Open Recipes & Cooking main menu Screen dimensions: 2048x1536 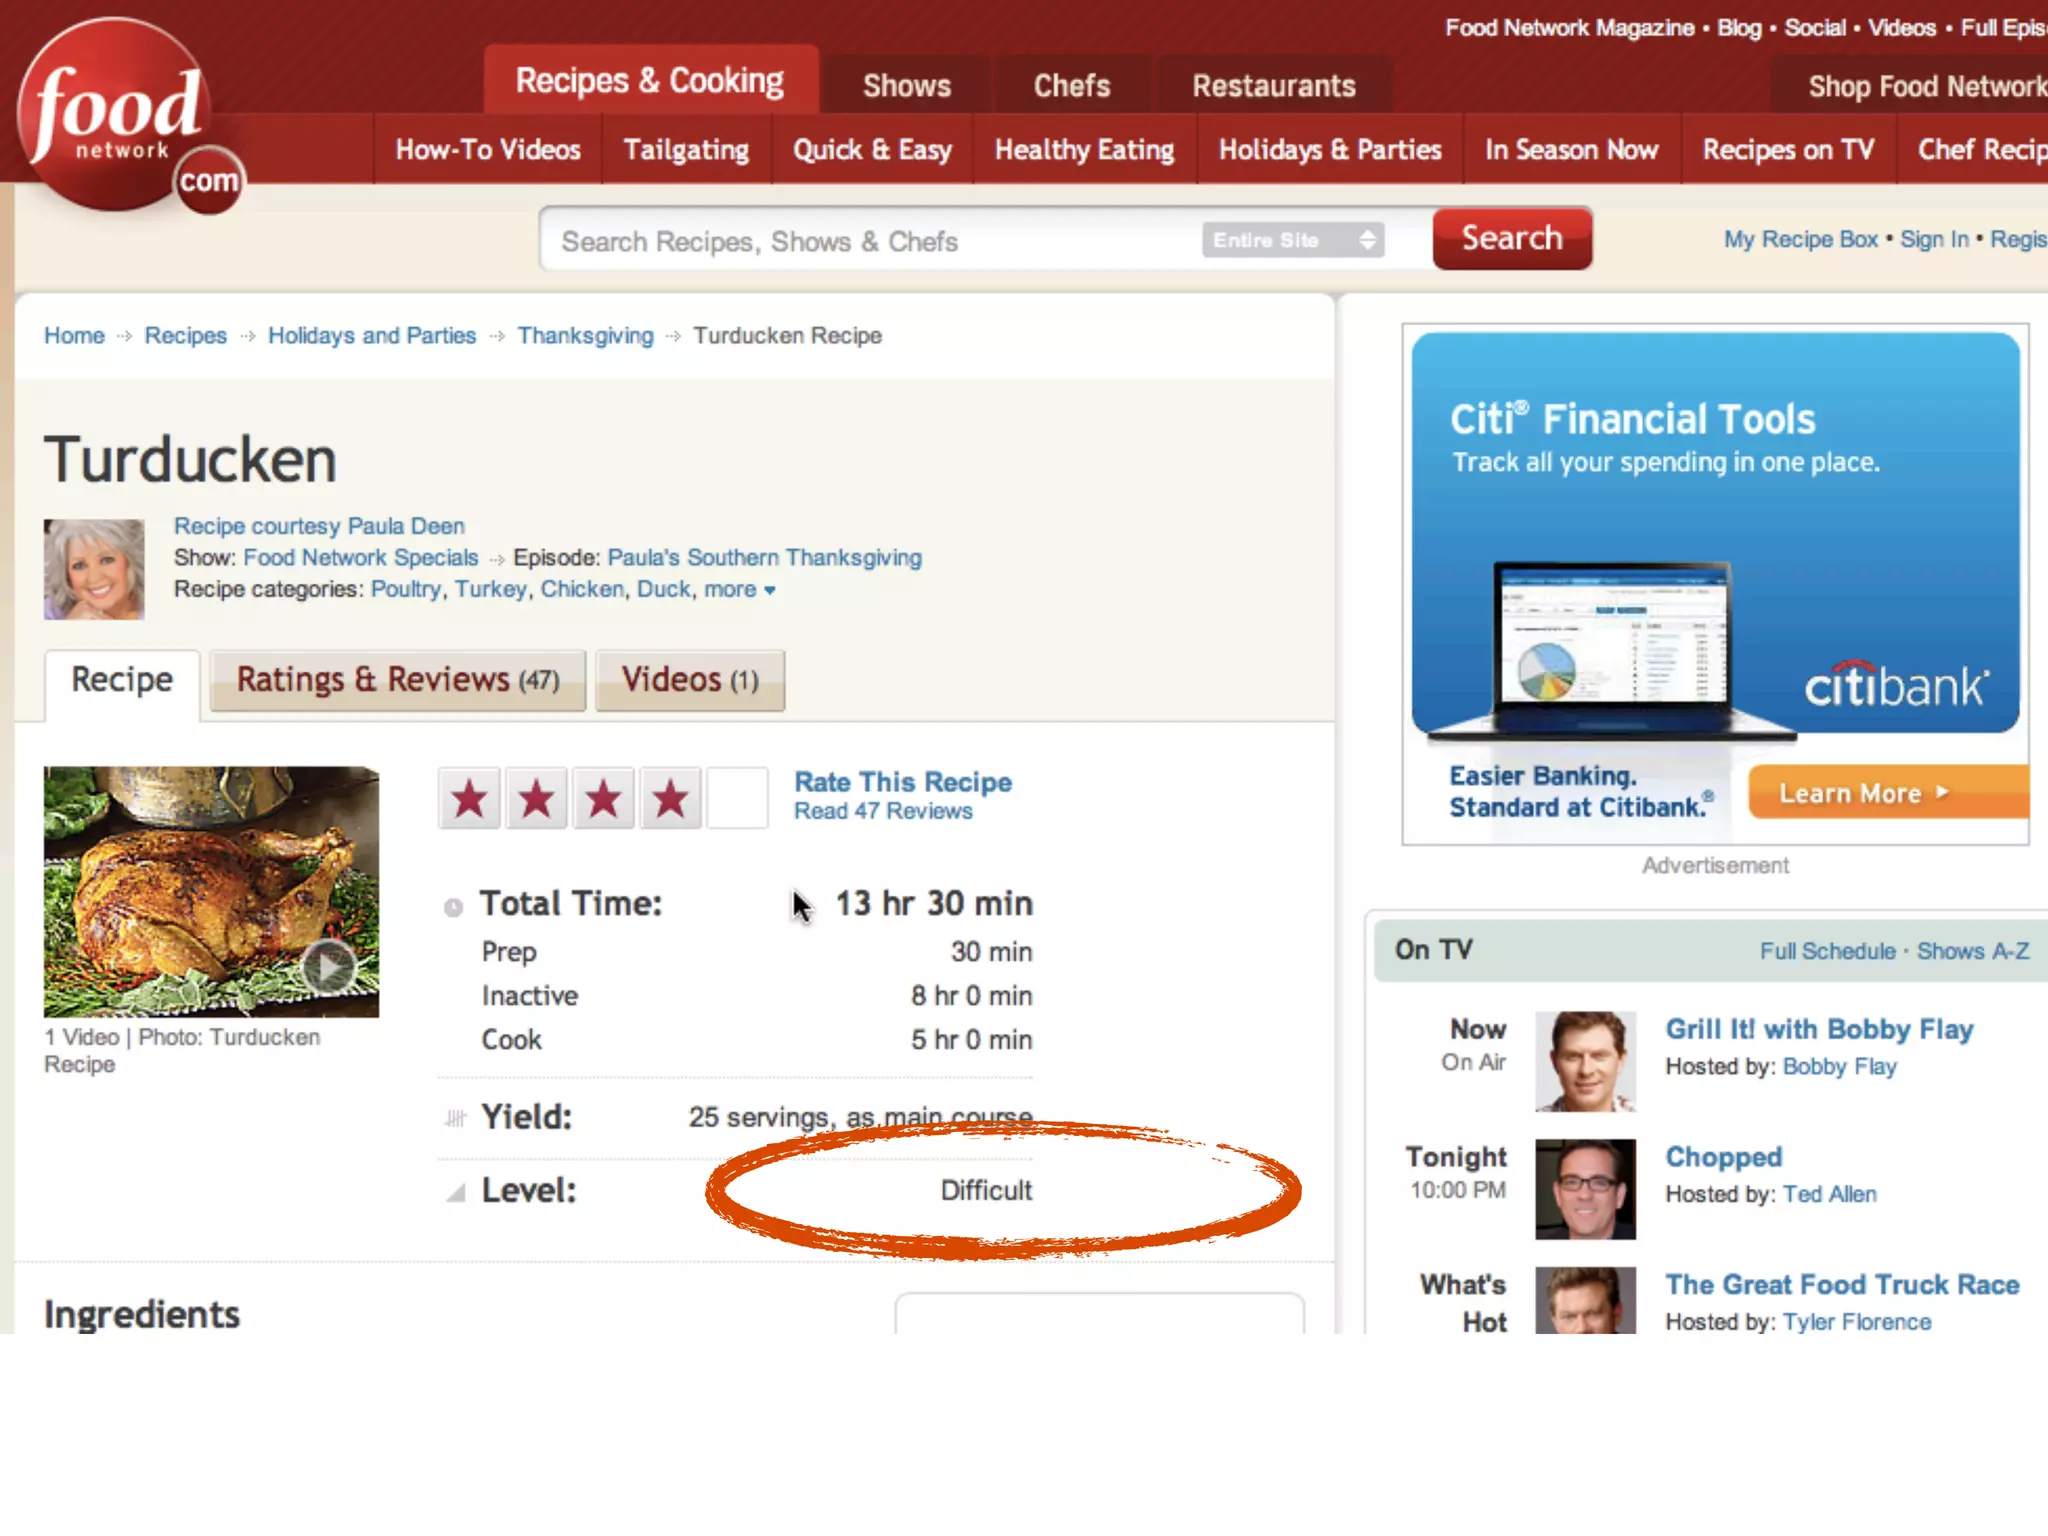(650, 81)
